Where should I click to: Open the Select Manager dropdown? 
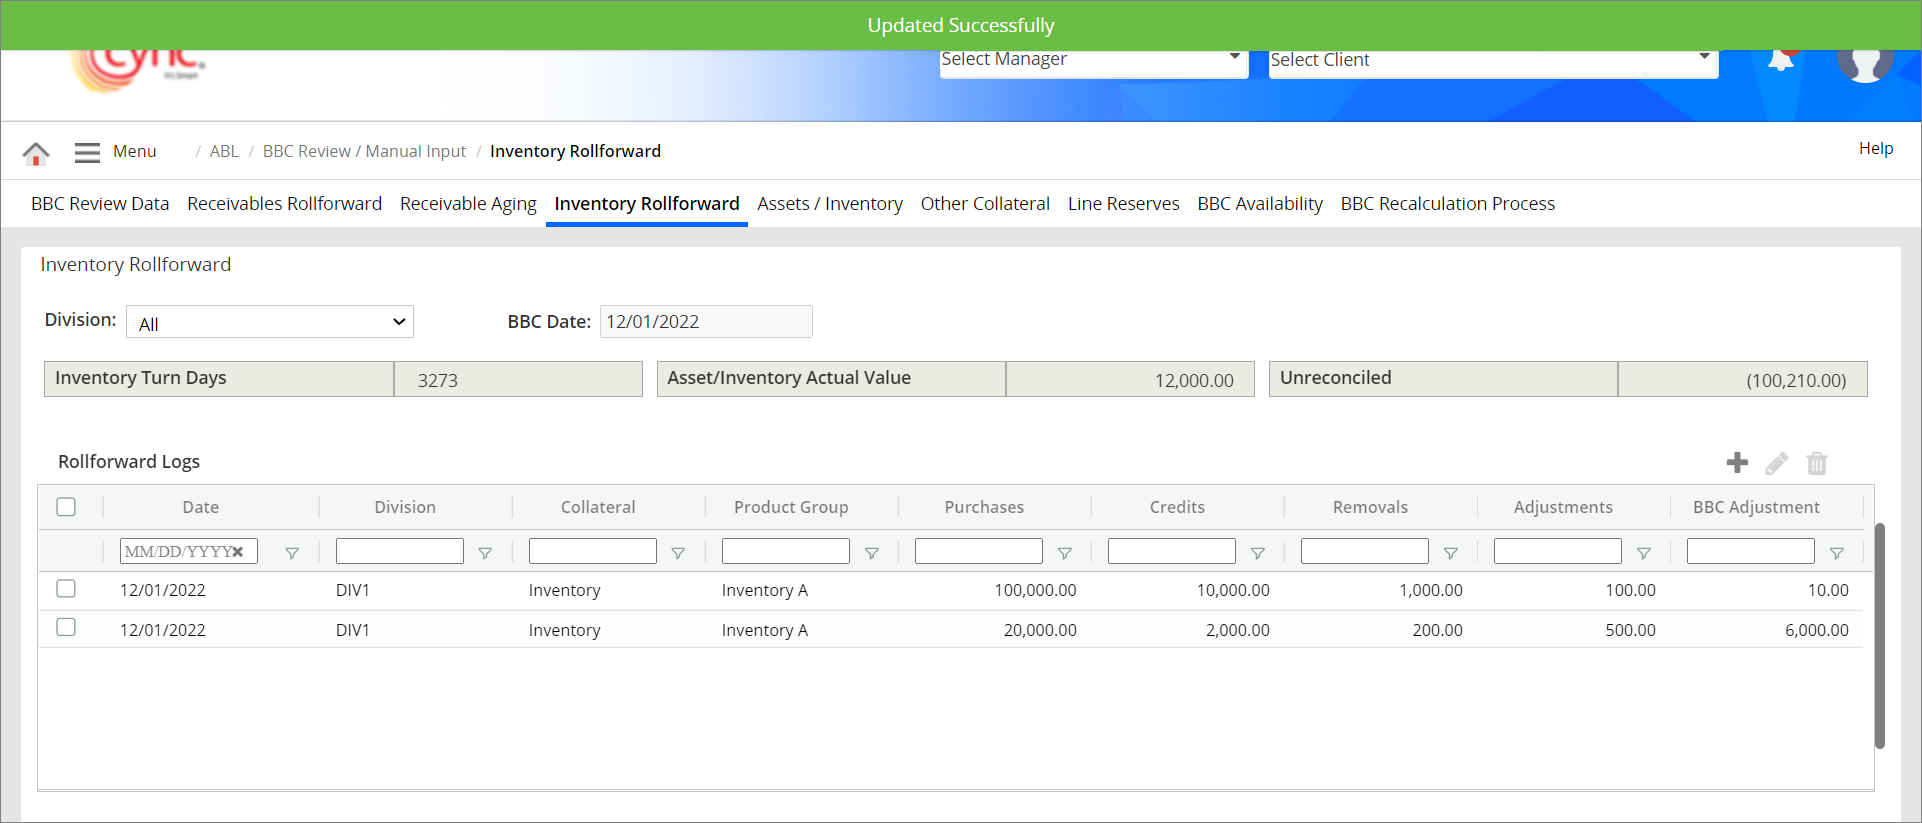tap(1093, 60)
